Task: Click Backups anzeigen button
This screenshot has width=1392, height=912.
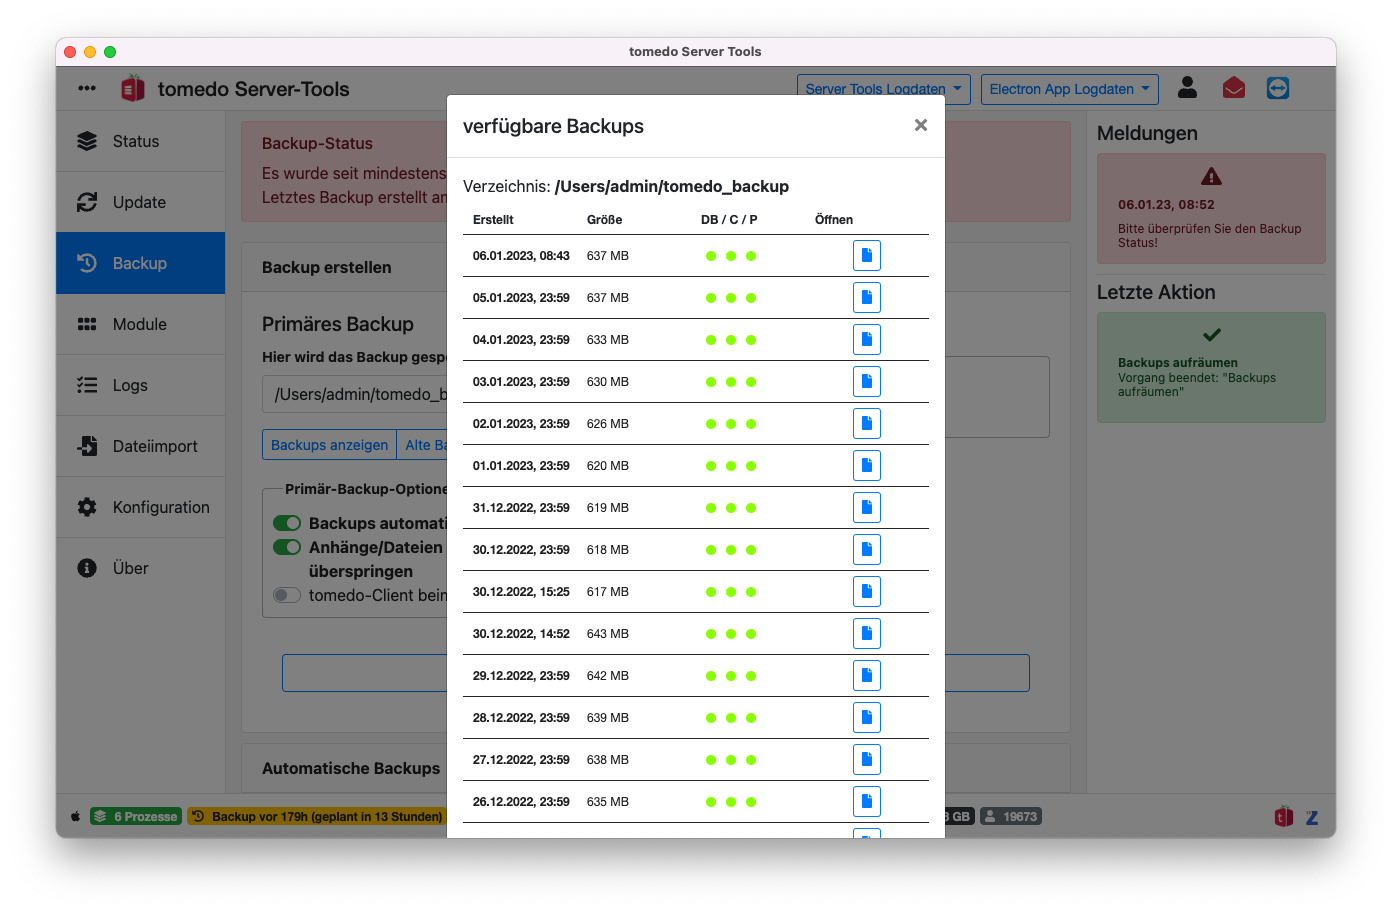Action: coord(329,445)
